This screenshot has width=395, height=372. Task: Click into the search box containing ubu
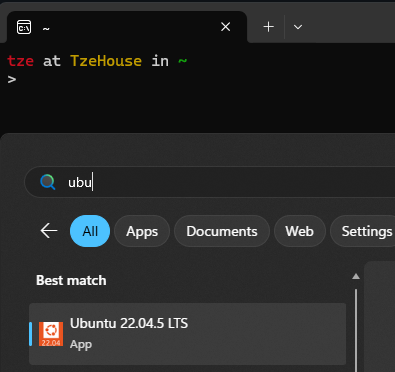[x=210, y=182]
